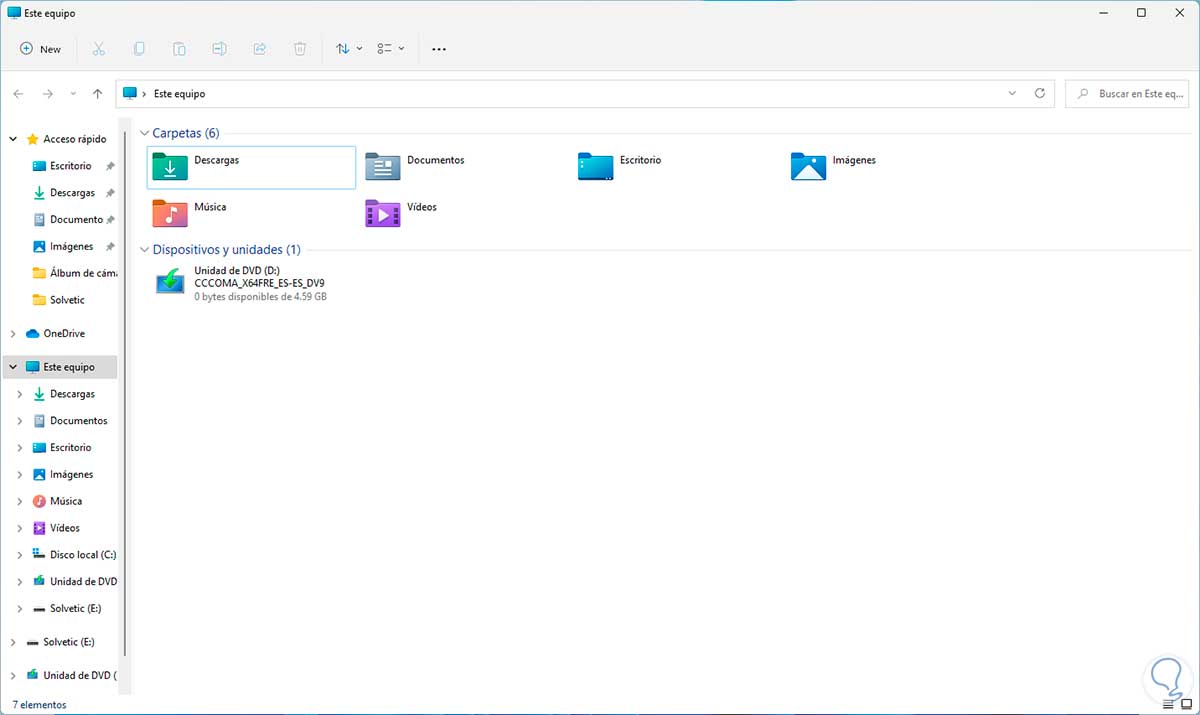Click the Pin icon beside Escritorio
This screenshot has height=715, width=1200.
point(110,166)
